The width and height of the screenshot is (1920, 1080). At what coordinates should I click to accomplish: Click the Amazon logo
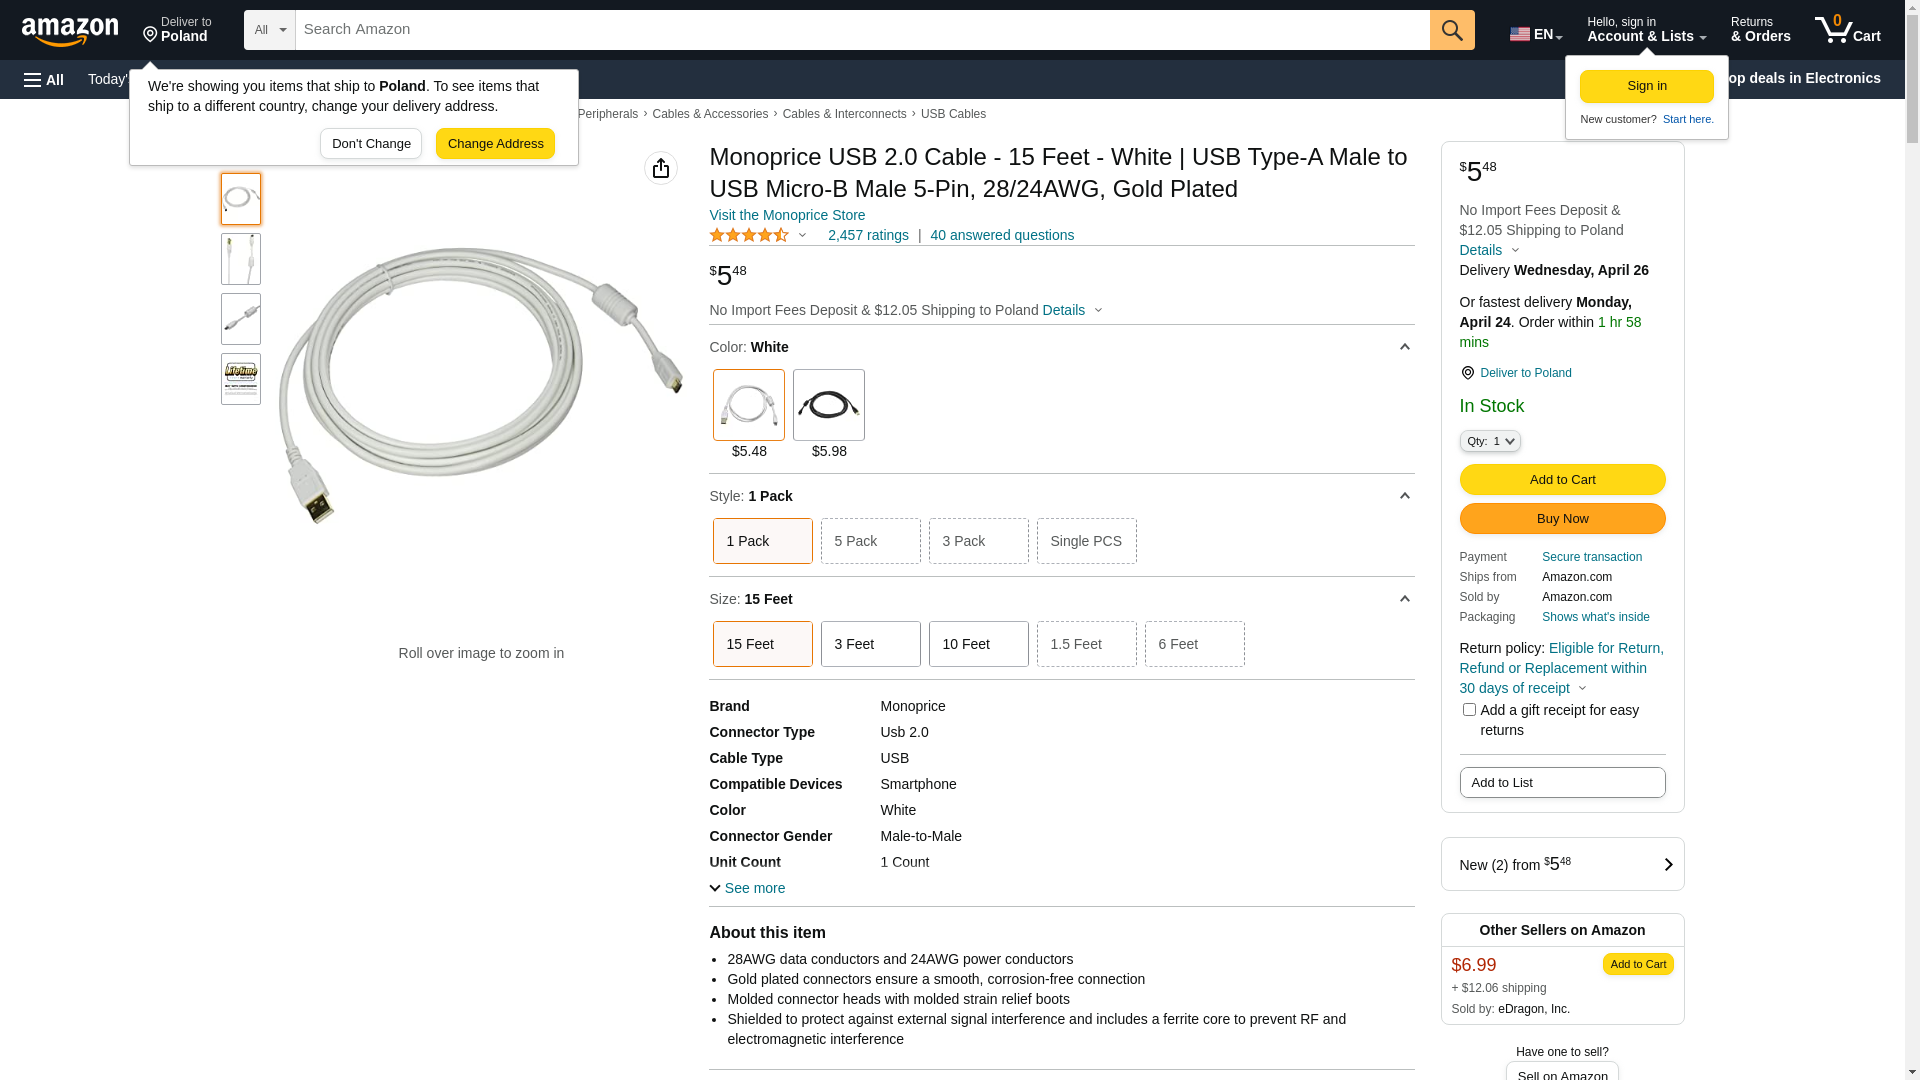(x=70, y=31)
